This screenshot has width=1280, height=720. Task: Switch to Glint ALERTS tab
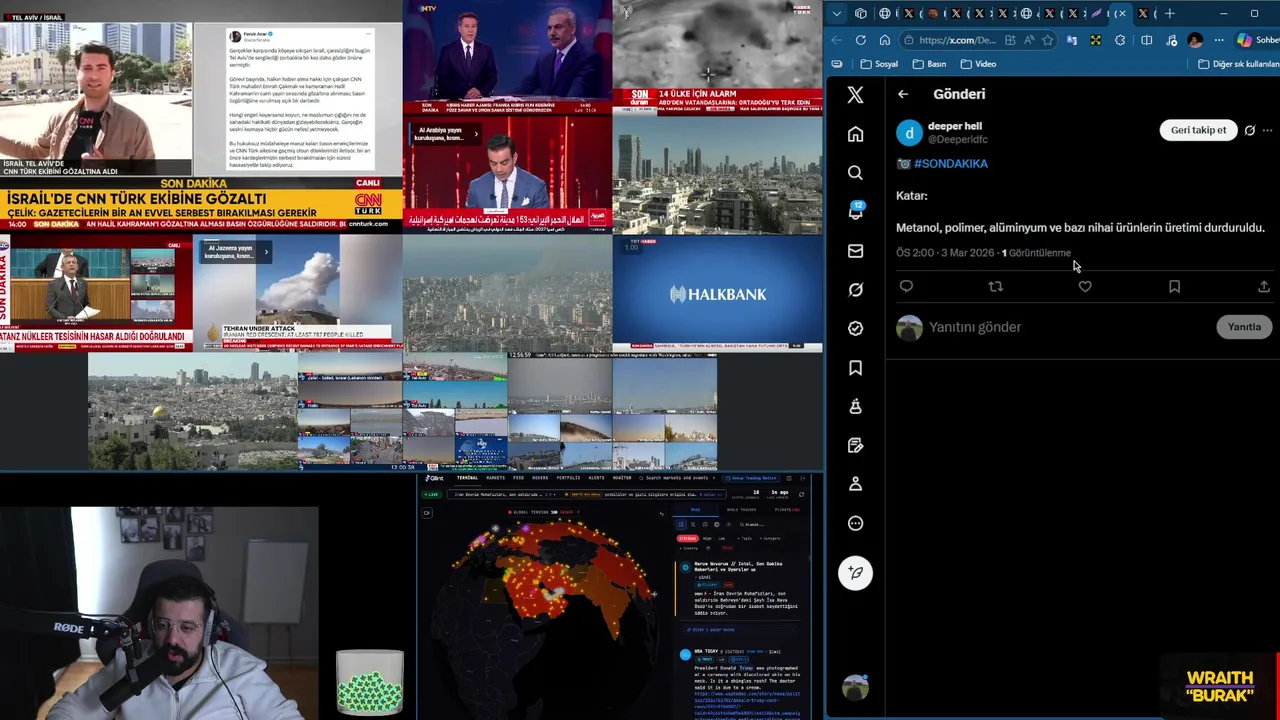(x=596, y=478)
